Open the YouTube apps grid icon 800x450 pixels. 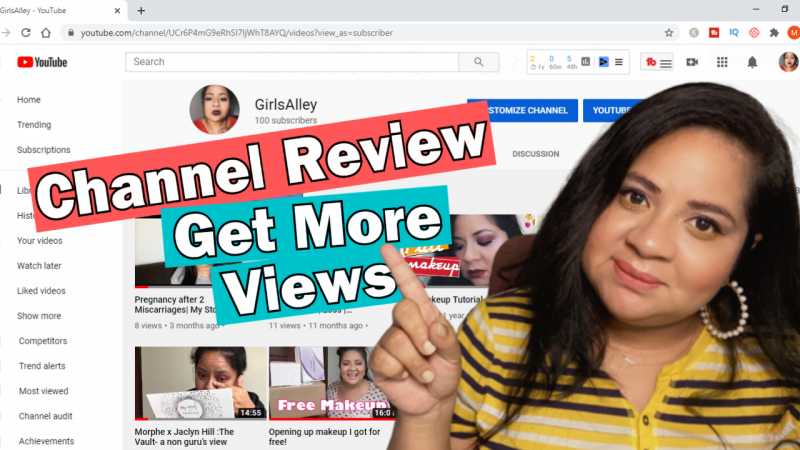click(722, 62)
